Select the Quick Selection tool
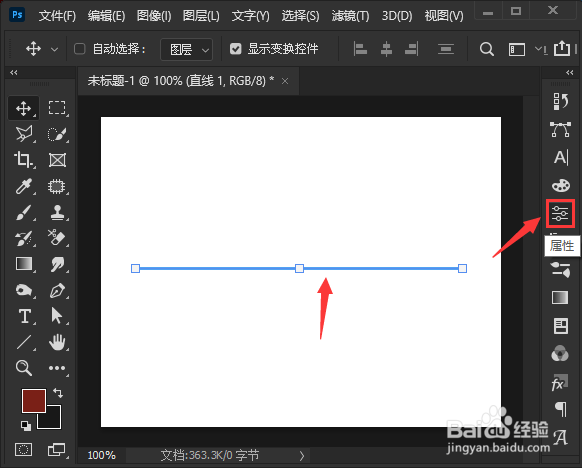 (x=57, y=134)
